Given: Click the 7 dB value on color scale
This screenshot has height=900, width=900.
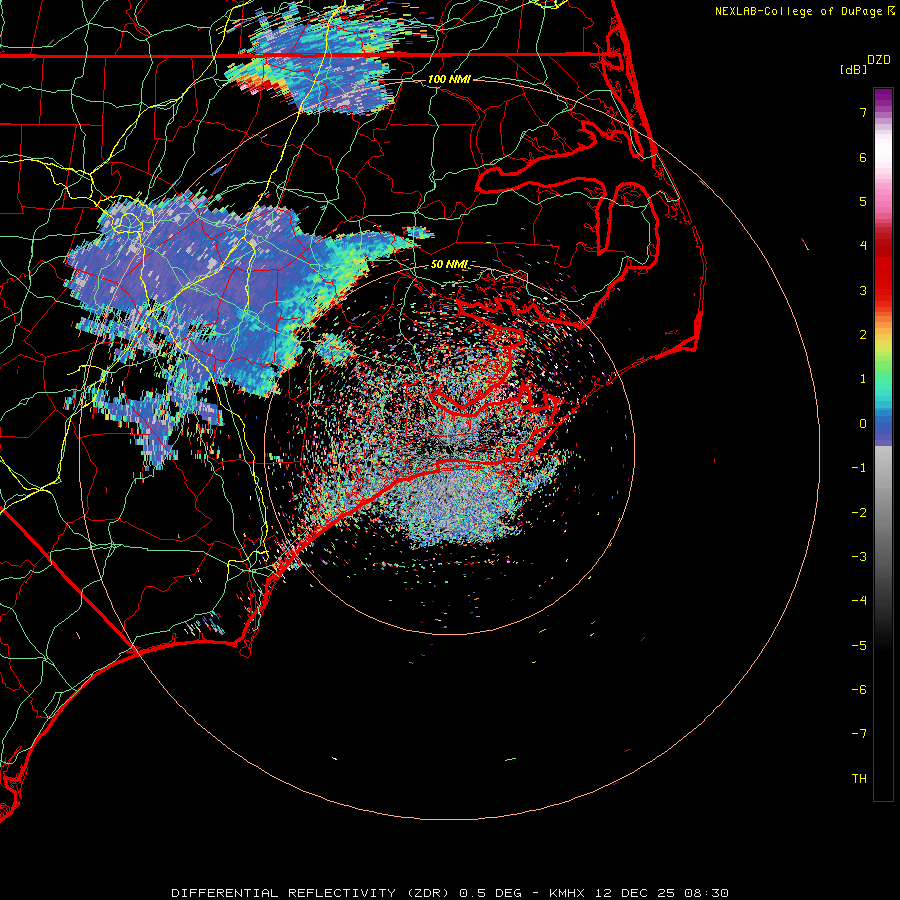Looking at the screenshot, I should click(863, 112).
